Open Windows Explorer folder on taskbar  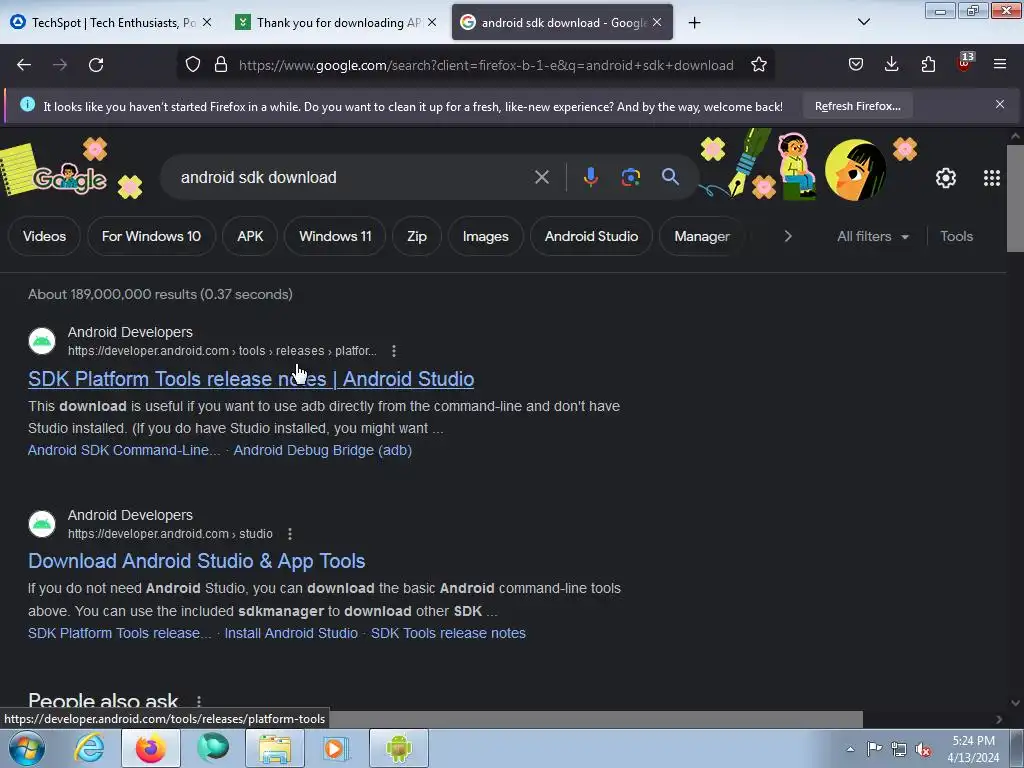pyautogui.click(x=275, y=748)
